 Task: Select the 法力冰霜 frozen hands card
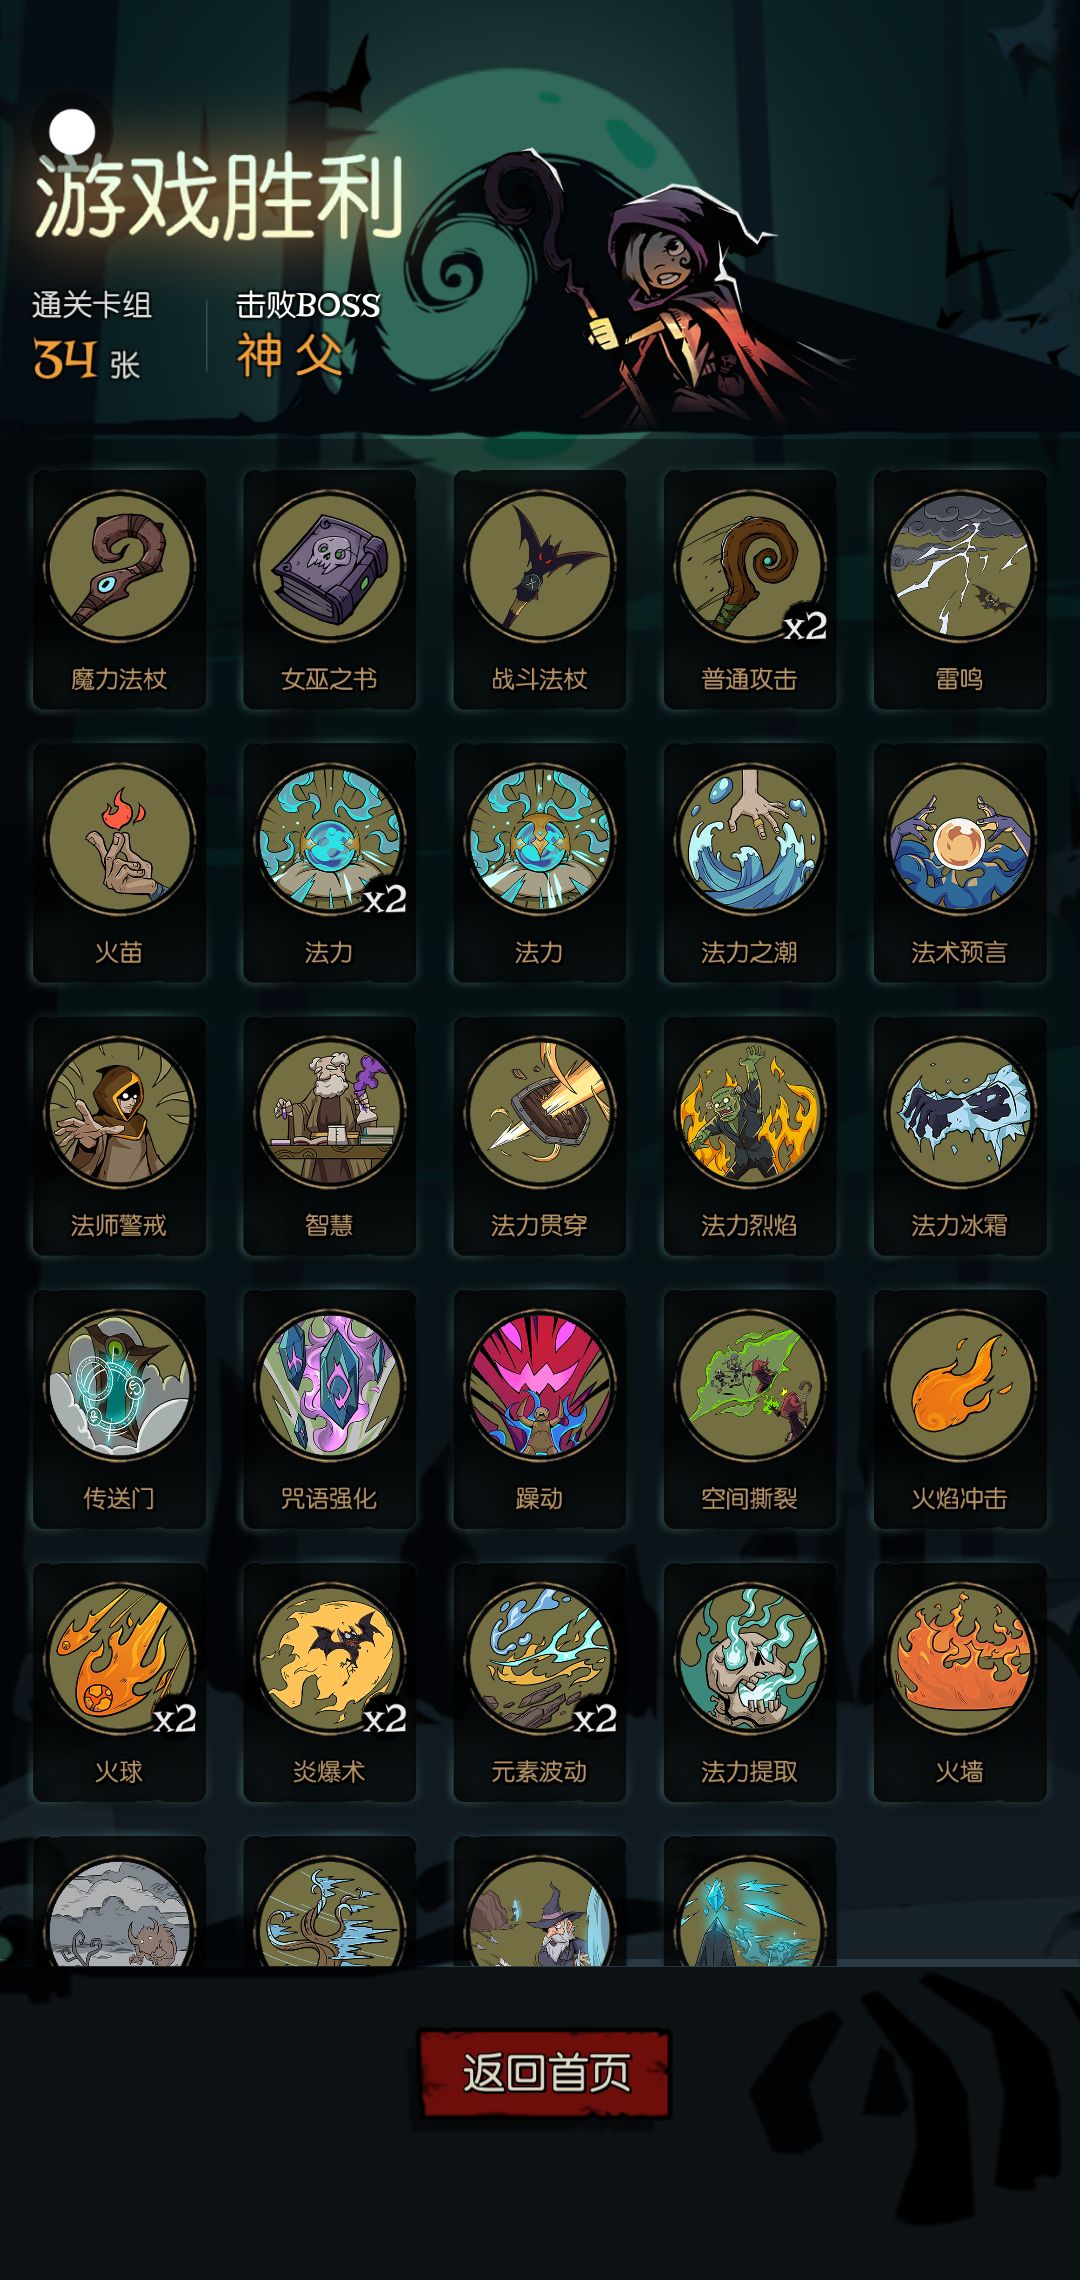pos(959,1136)
